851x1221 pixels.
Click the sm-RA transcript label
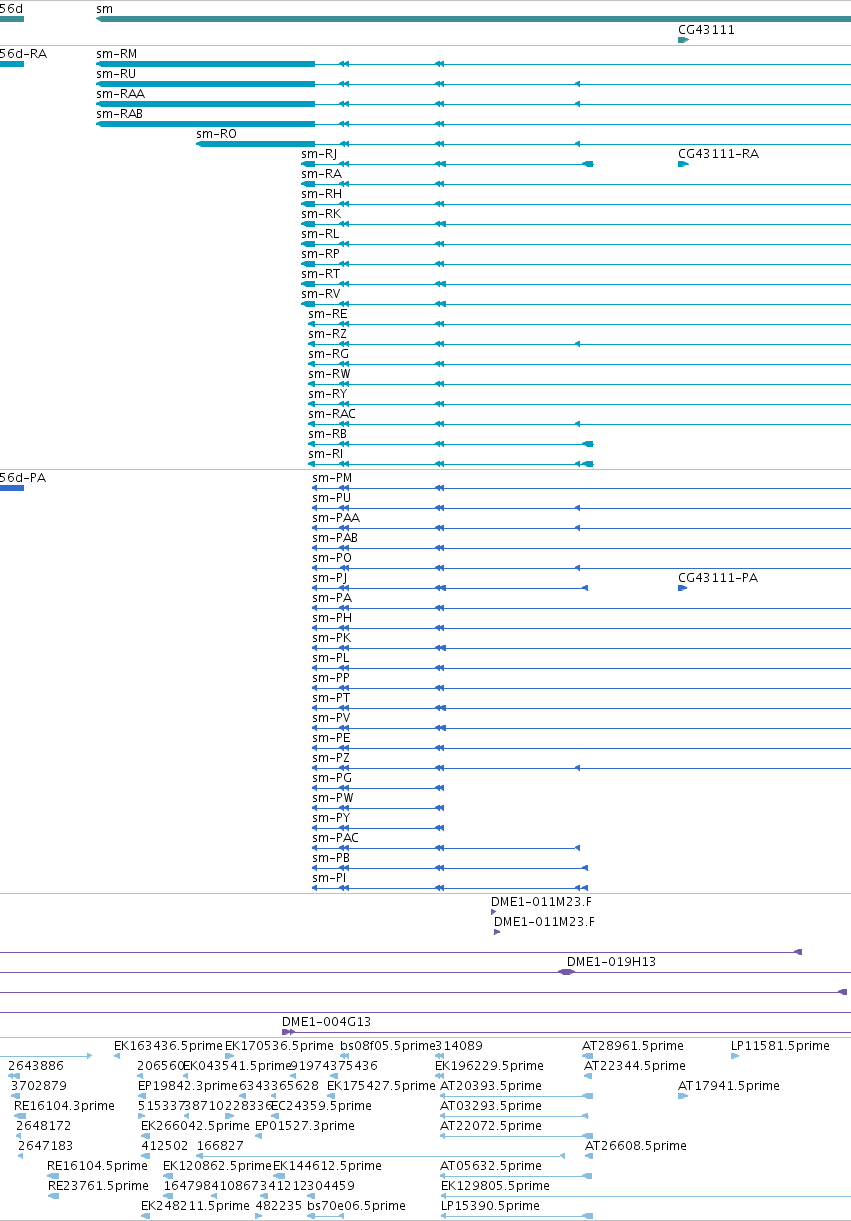coord(321,174)
